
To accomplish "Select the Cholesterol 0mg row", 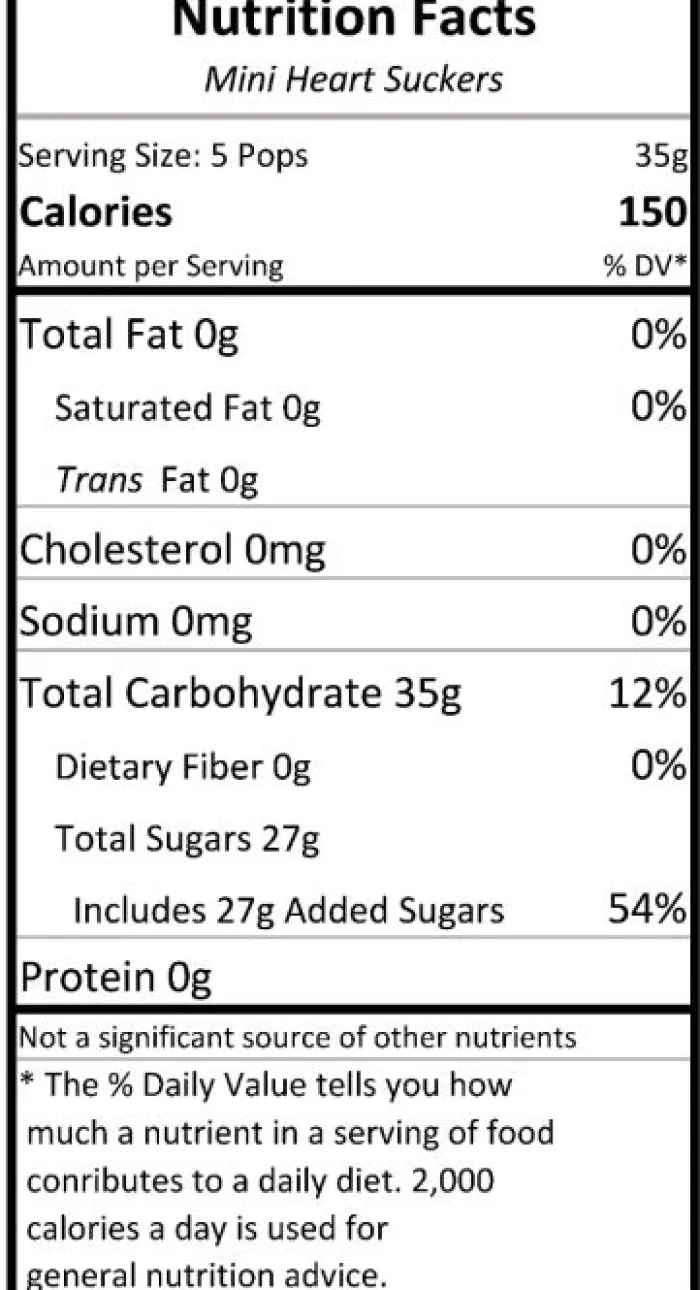I will tap(353, 550).
